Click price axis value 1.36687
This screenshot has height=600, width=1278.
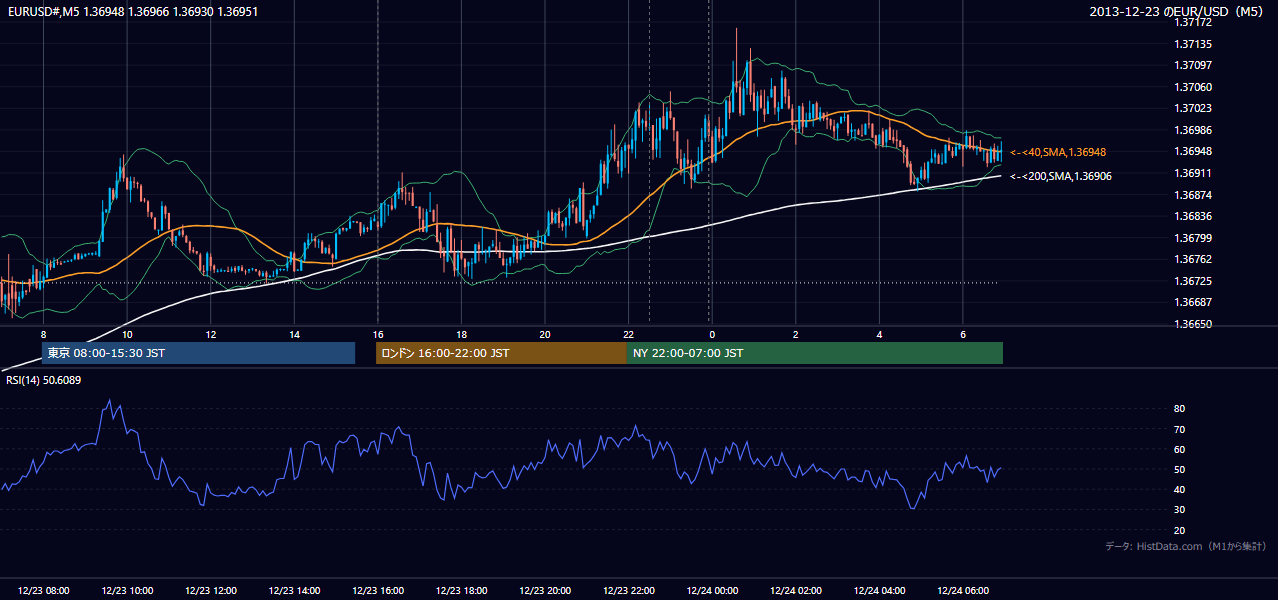click(x=1193, y=302)
